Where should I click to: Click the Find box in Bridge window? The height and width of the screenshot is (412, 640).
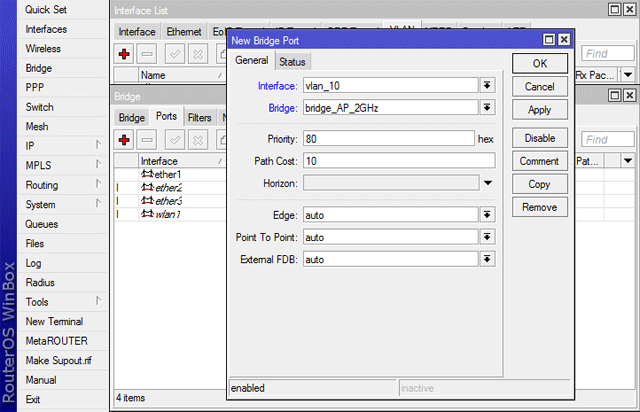coord(608,140)
